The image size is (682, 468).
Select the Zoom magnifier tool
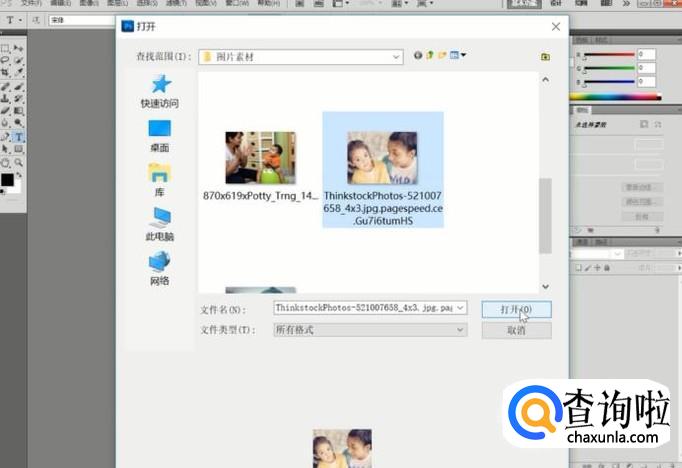click(18, 163)
